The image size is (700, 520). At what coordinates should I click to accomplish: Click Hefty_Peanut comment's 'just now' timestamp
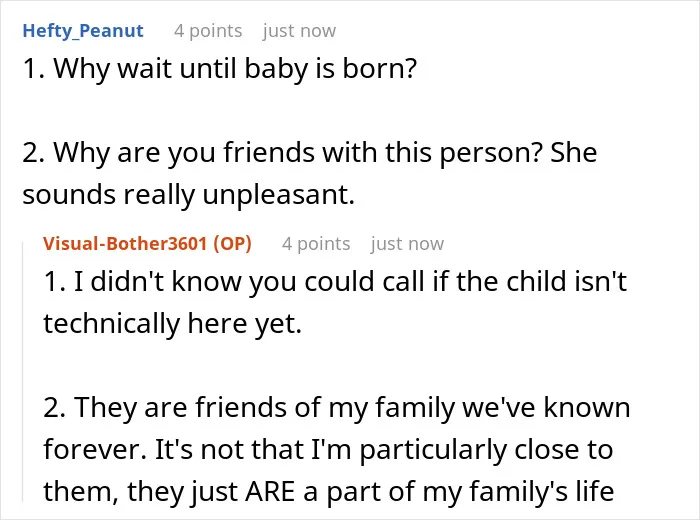click(299, 31)
